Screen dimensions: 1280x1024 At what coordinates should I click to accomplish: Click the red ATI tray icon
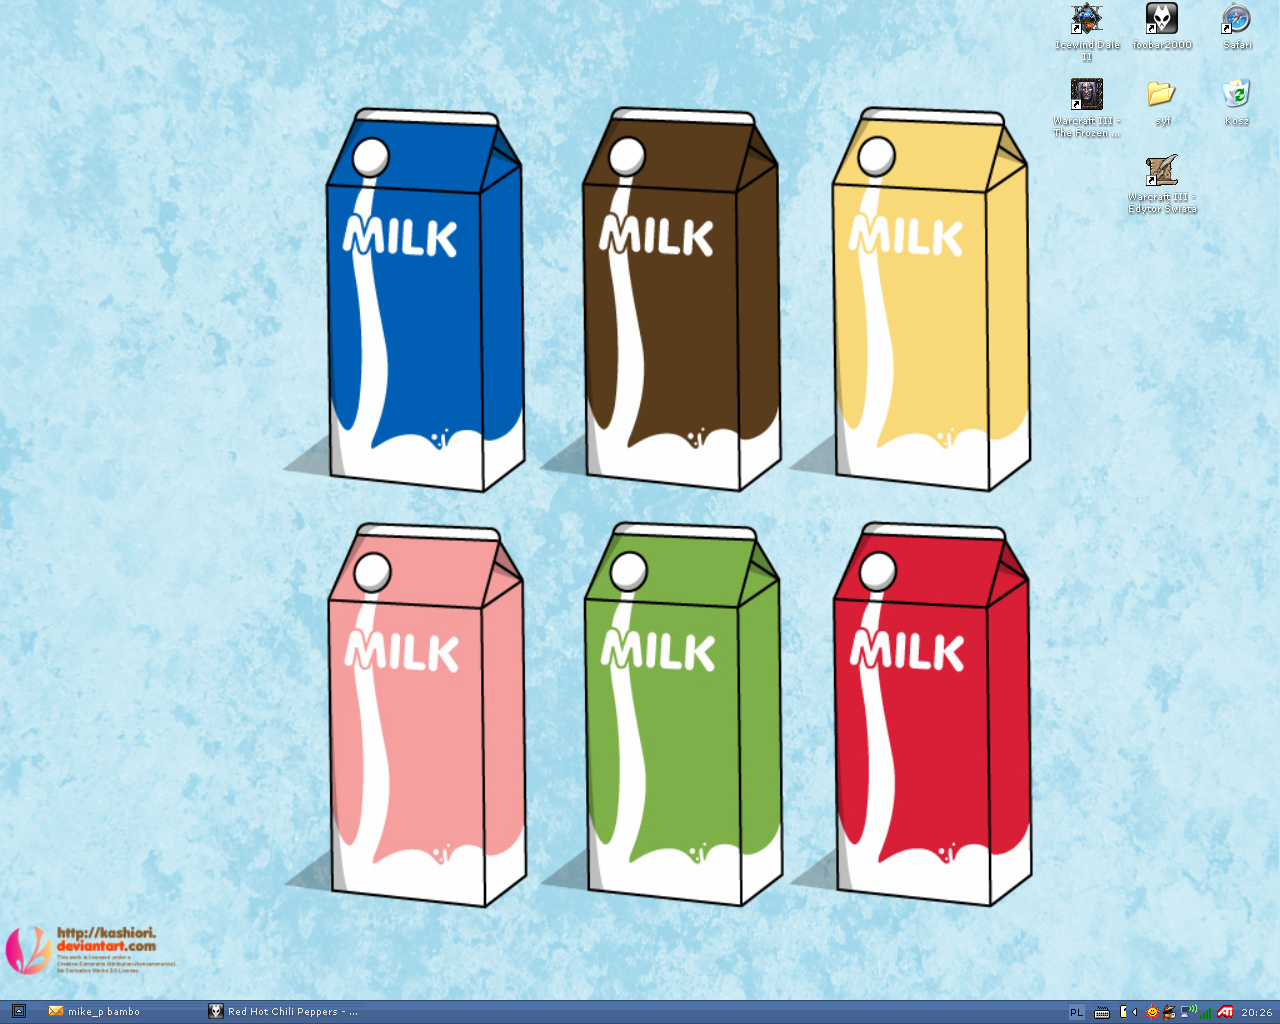click(1225, 1012)
